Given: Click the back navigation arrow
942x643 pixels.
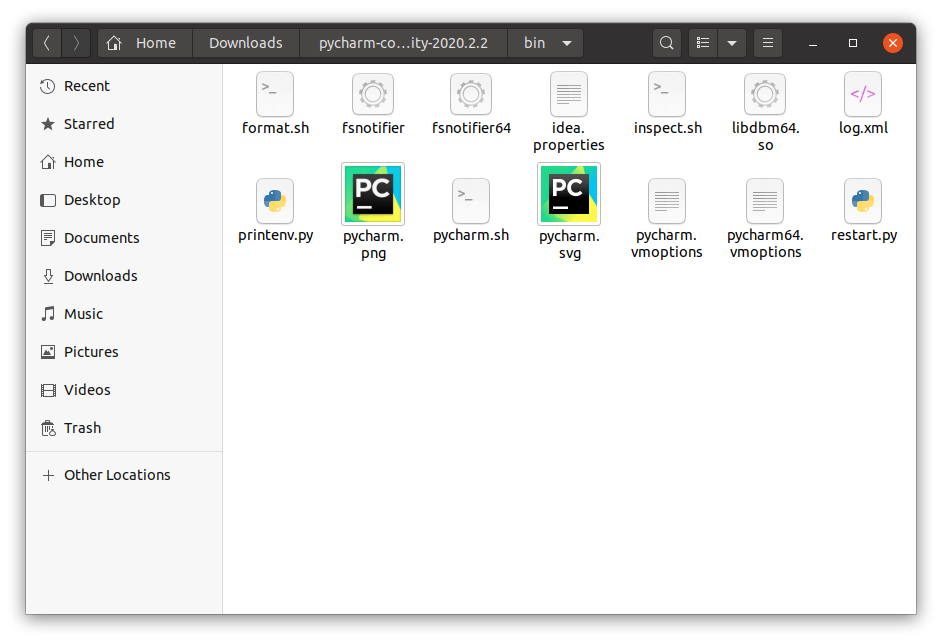Looking at the screenshot, I should 47,43.
